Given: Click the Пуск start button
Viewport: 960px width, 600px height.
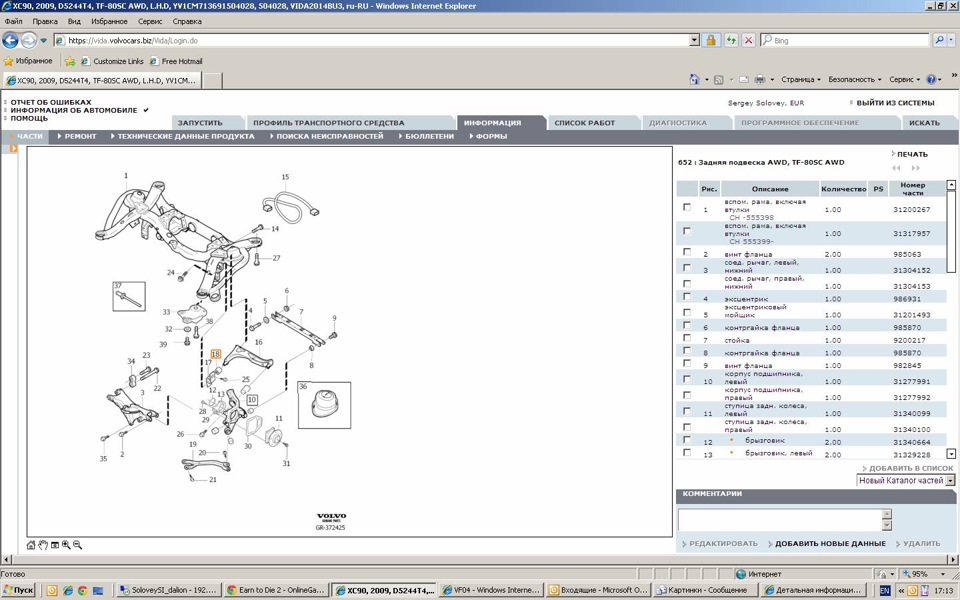Looking at the screenshot, I should pos(19,590).
